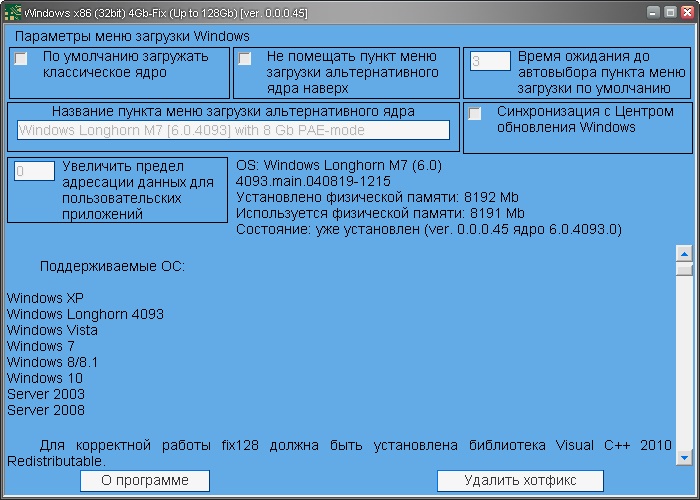Image resolution: width=700 pixels, height=500 pixels.
Task: Click the boot menu timeout field showing 3
Action: click(x=490, y=61)
